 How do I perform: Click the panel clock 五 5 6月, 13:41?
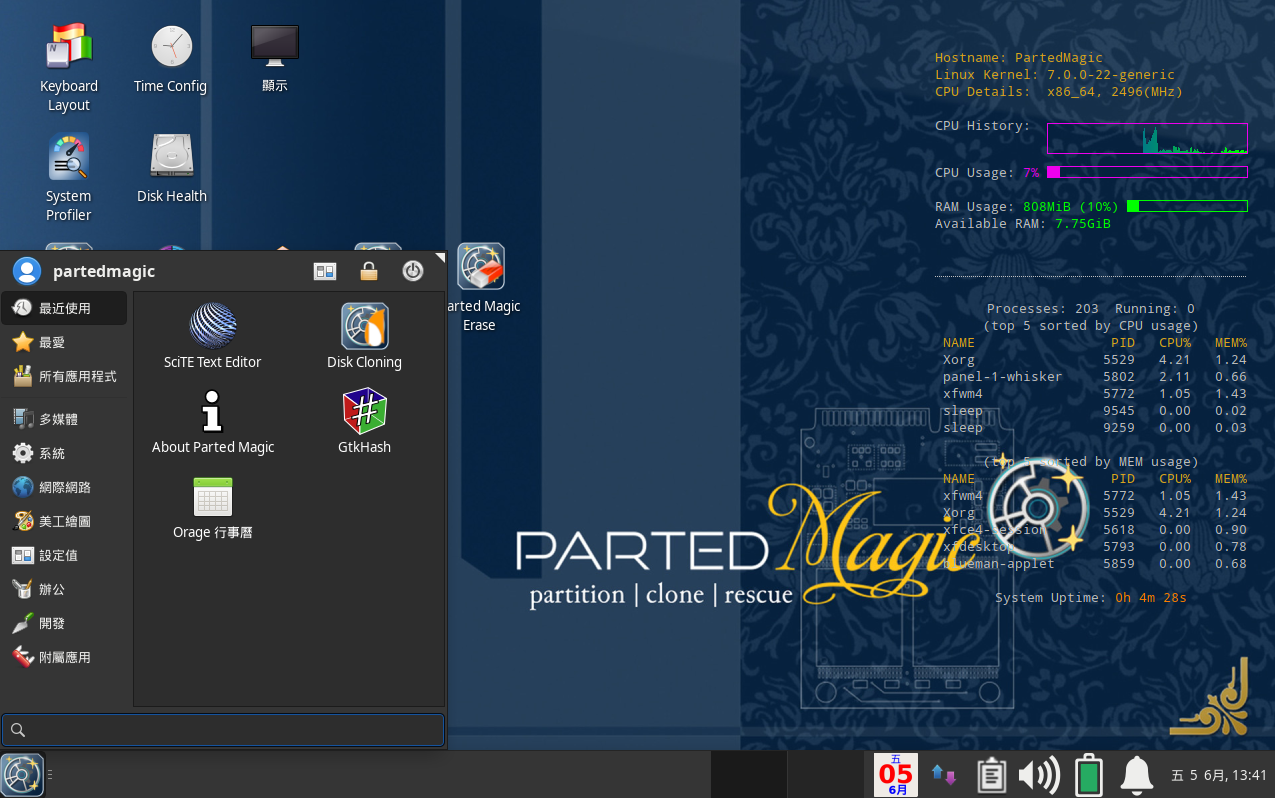click(1219, 775)
